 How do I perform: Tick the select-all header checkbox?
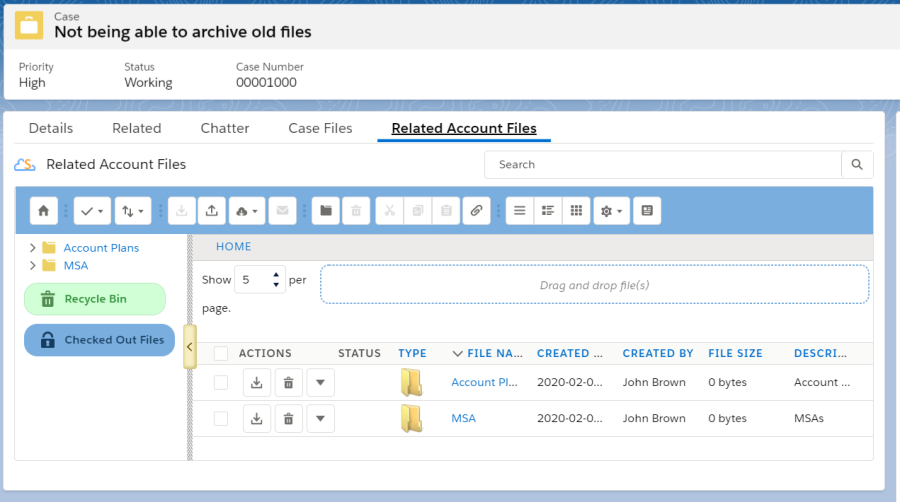click(221, 353)
